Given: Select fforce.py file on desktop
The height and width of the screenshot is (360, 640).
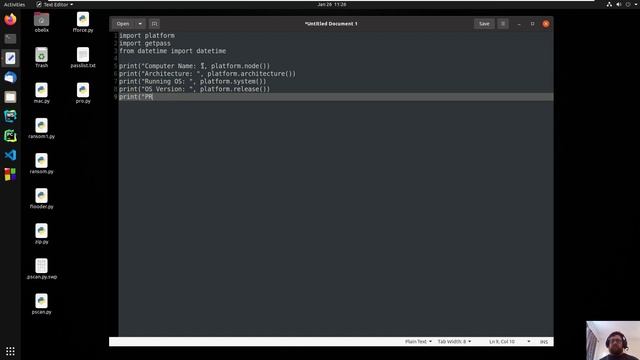Looking at the screenshot, I should click(83, 22).
